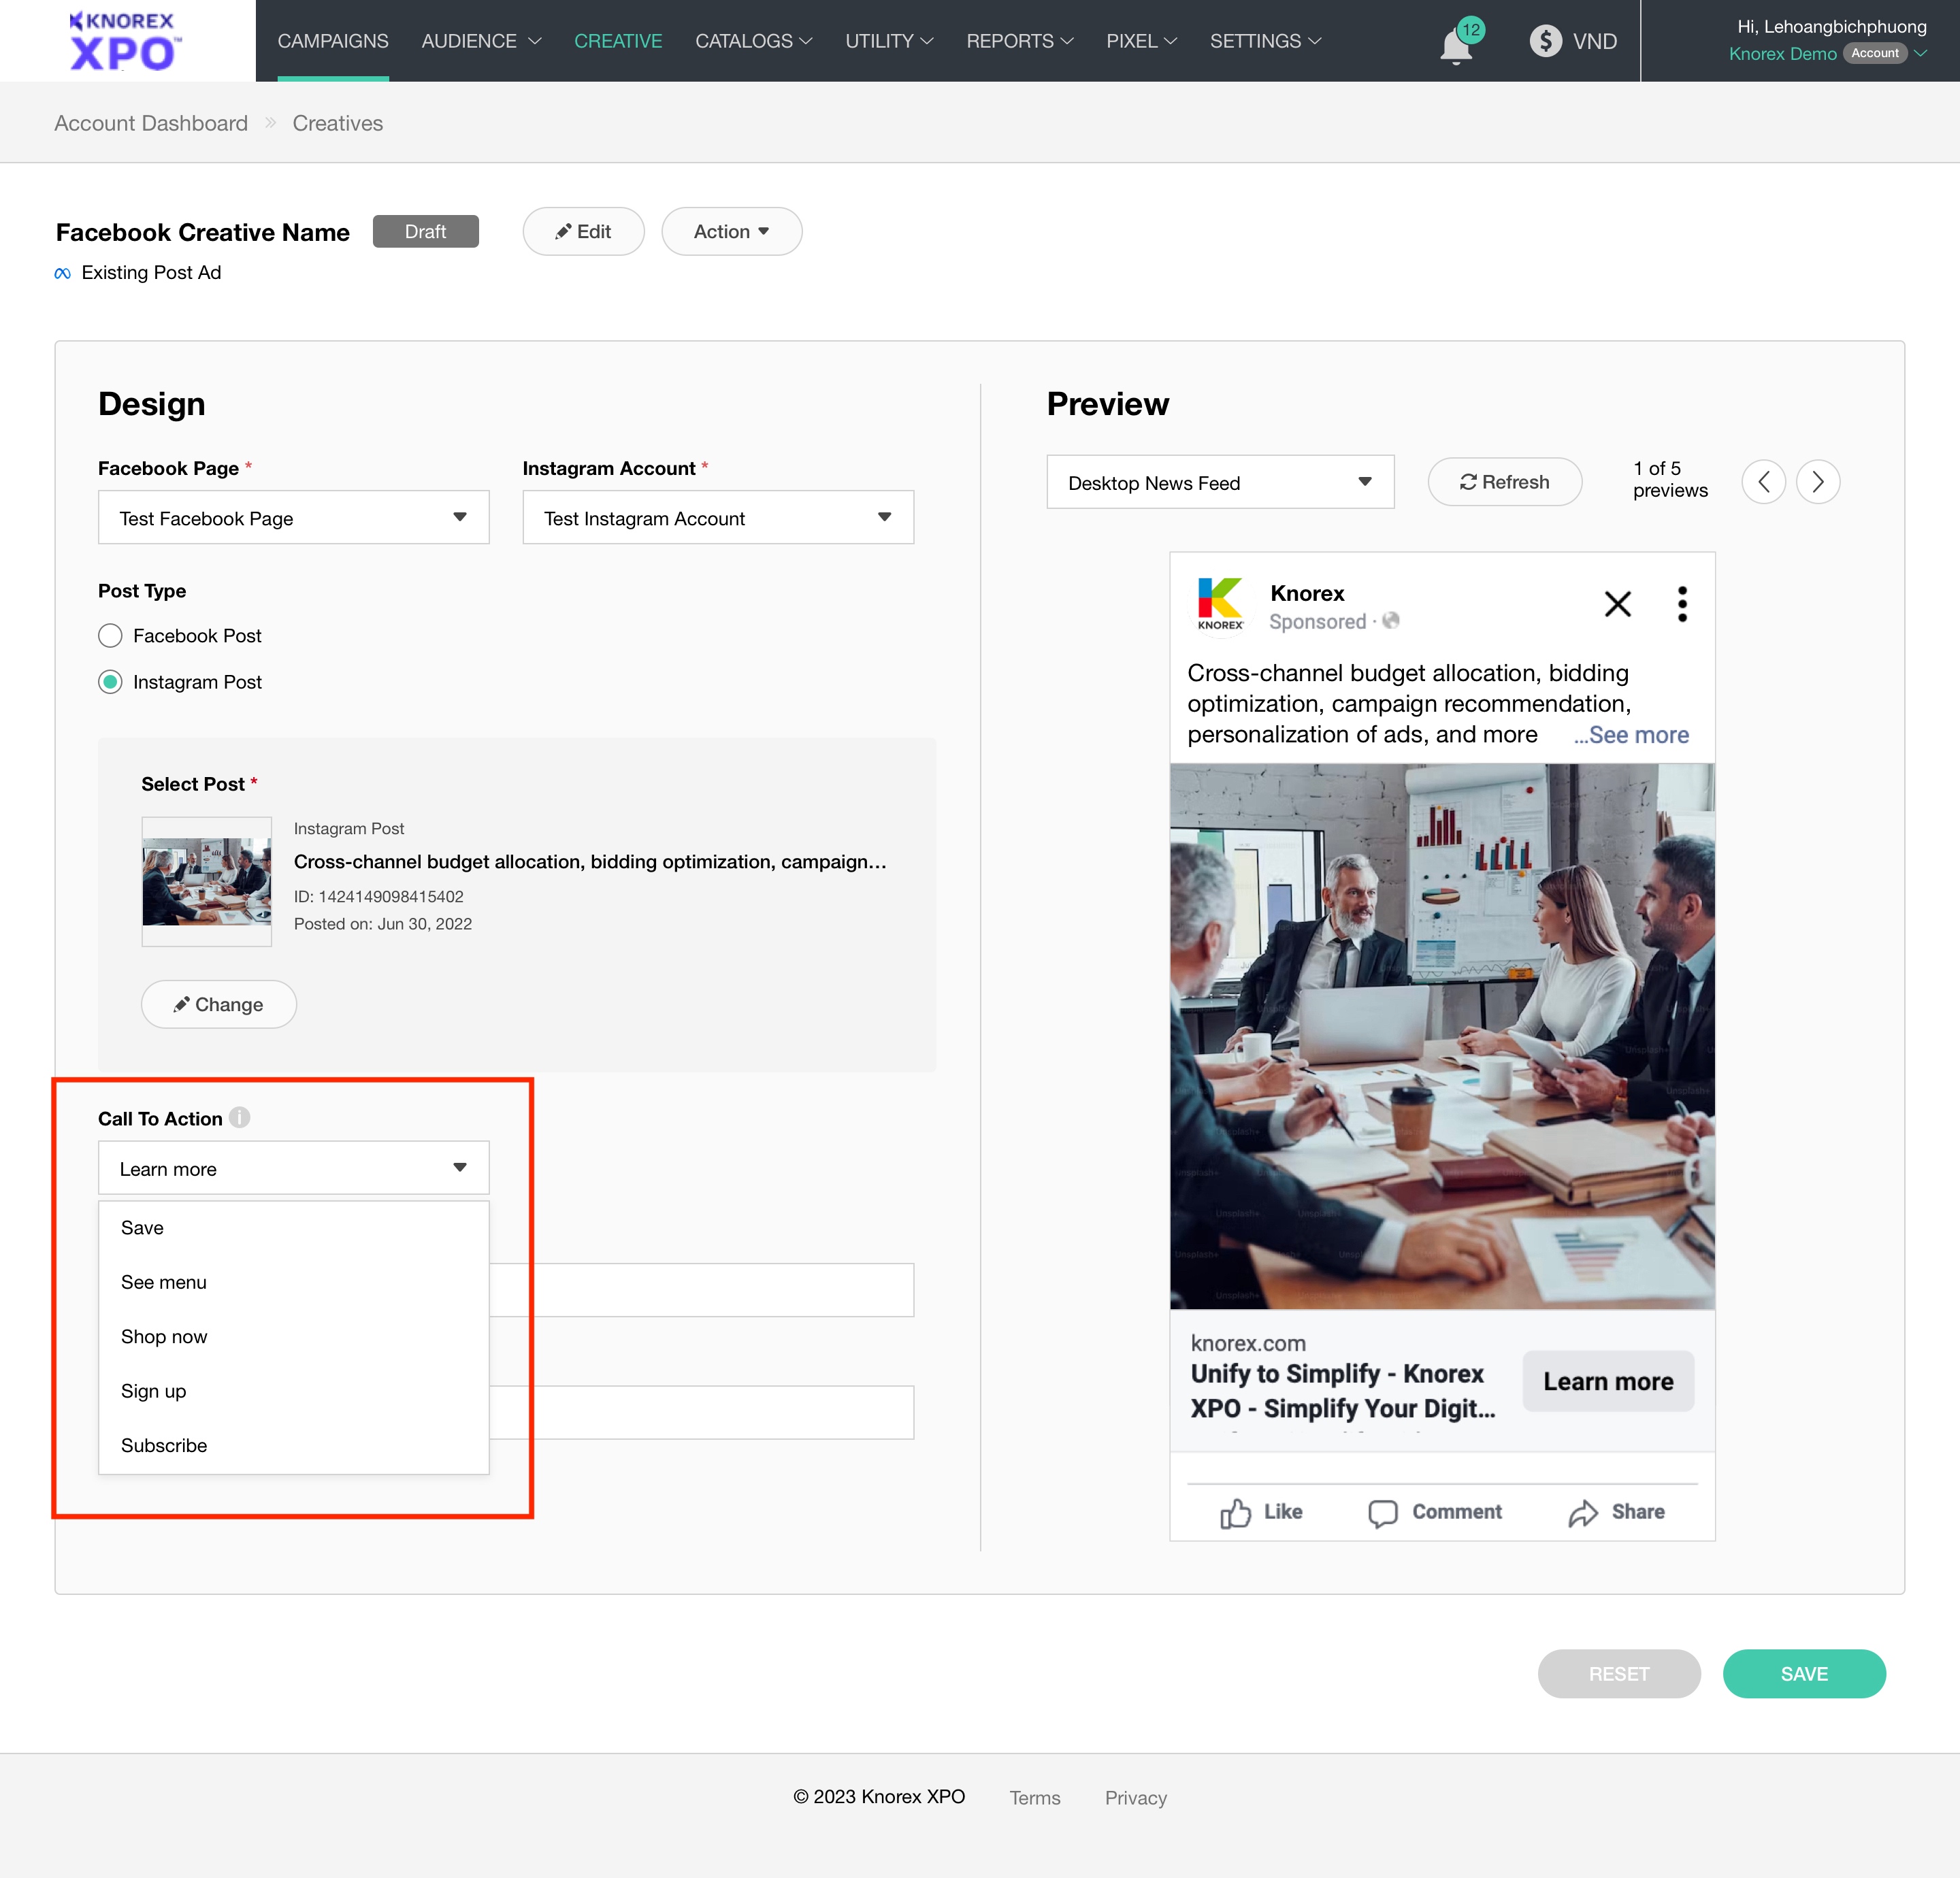Viewport: 1960px width, 1878px height.
Task: Open the Instagram Account dropdown
Action: coord(717,518)
